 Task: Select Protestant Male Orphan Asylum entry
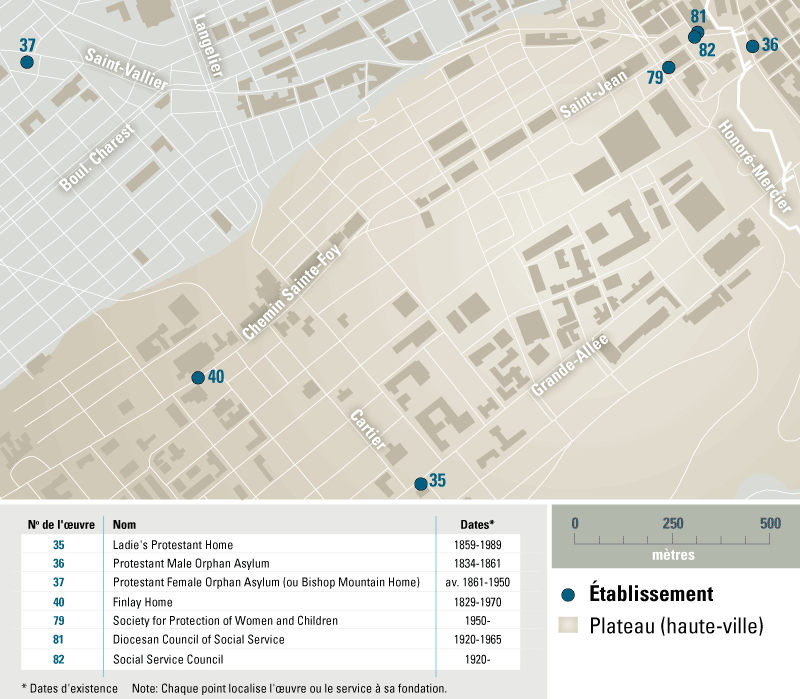[x=191, y=564]
